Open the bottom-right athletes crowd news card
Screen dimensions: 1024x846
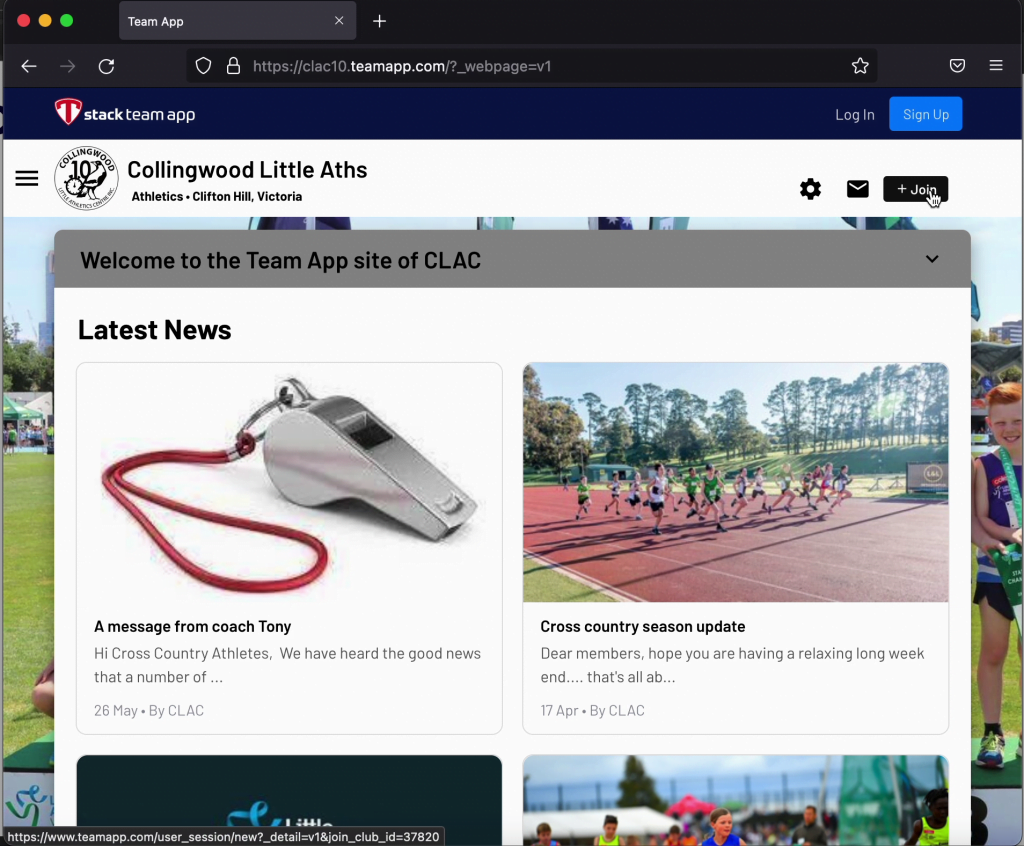pyautogui.click(x=735, y=800)
